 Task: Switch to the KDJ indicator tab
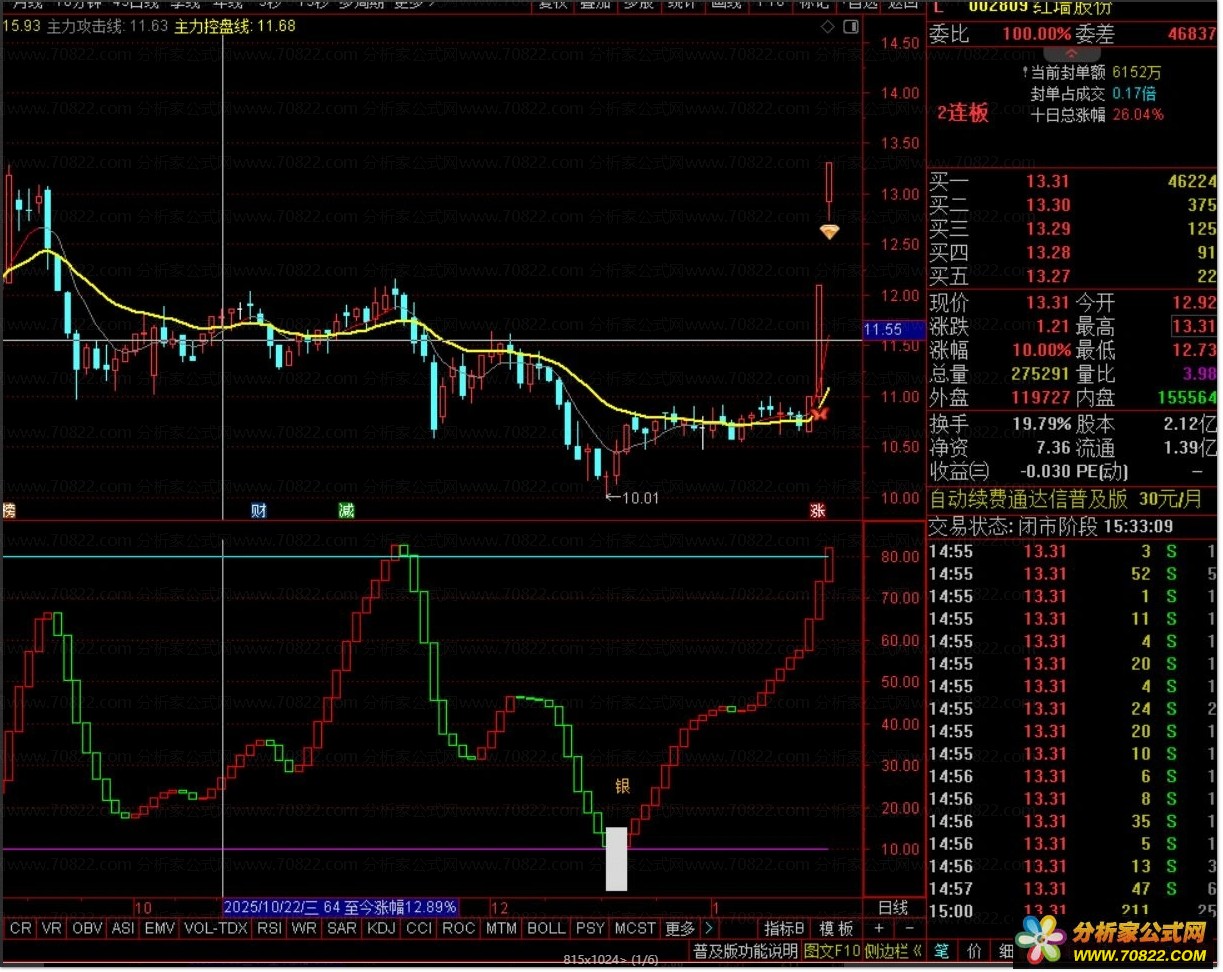381,928
